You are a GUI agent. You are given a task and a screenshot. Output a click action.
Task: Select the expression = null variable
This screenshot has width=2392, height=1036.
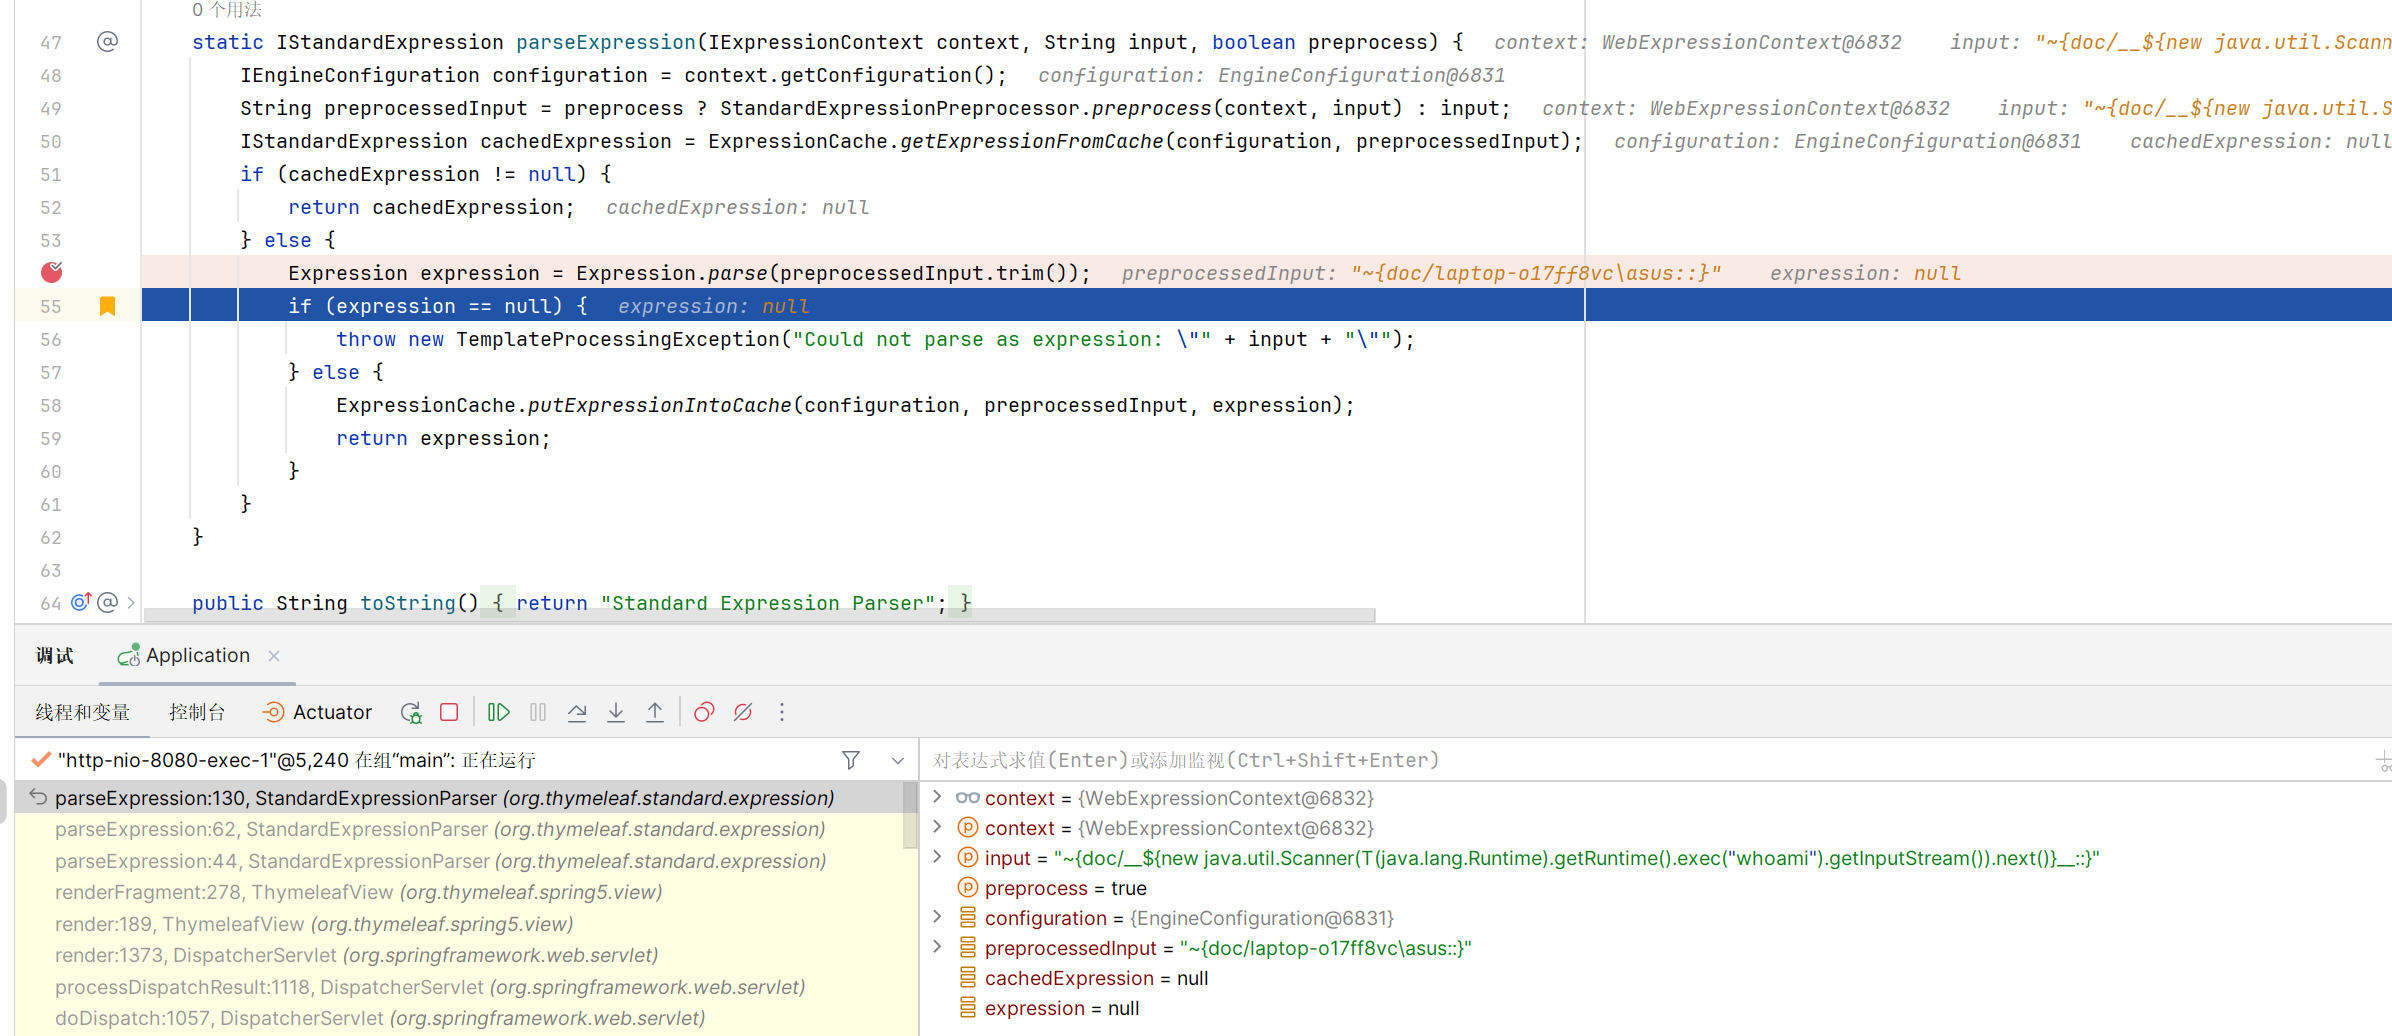click(x=1062, y=1008)
